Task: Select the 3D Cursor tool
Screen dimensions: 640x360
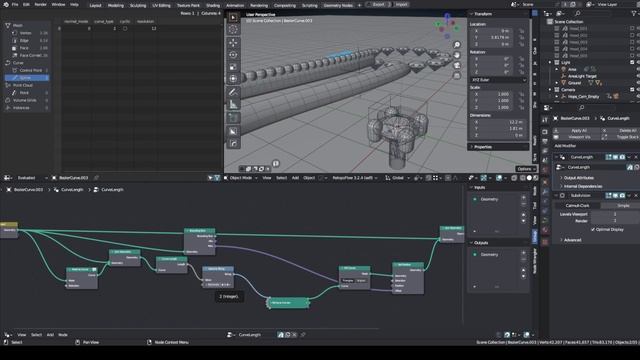Action: coord(233,30)
